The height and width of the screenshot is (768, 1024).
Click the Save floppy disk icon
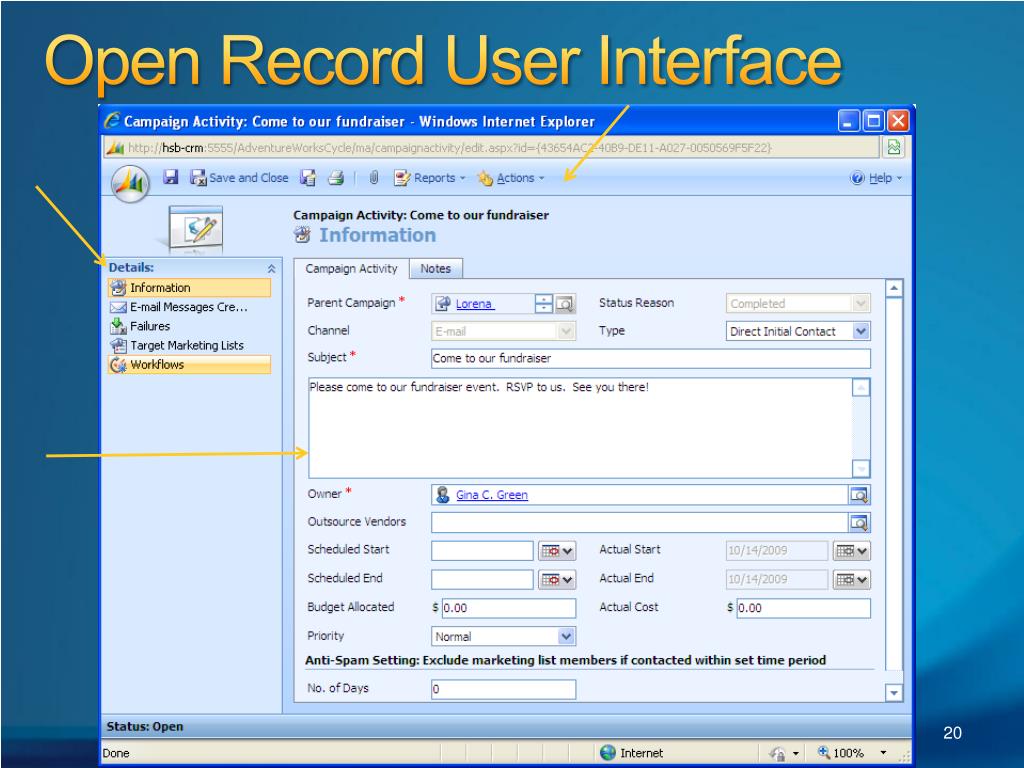(170, 177)
